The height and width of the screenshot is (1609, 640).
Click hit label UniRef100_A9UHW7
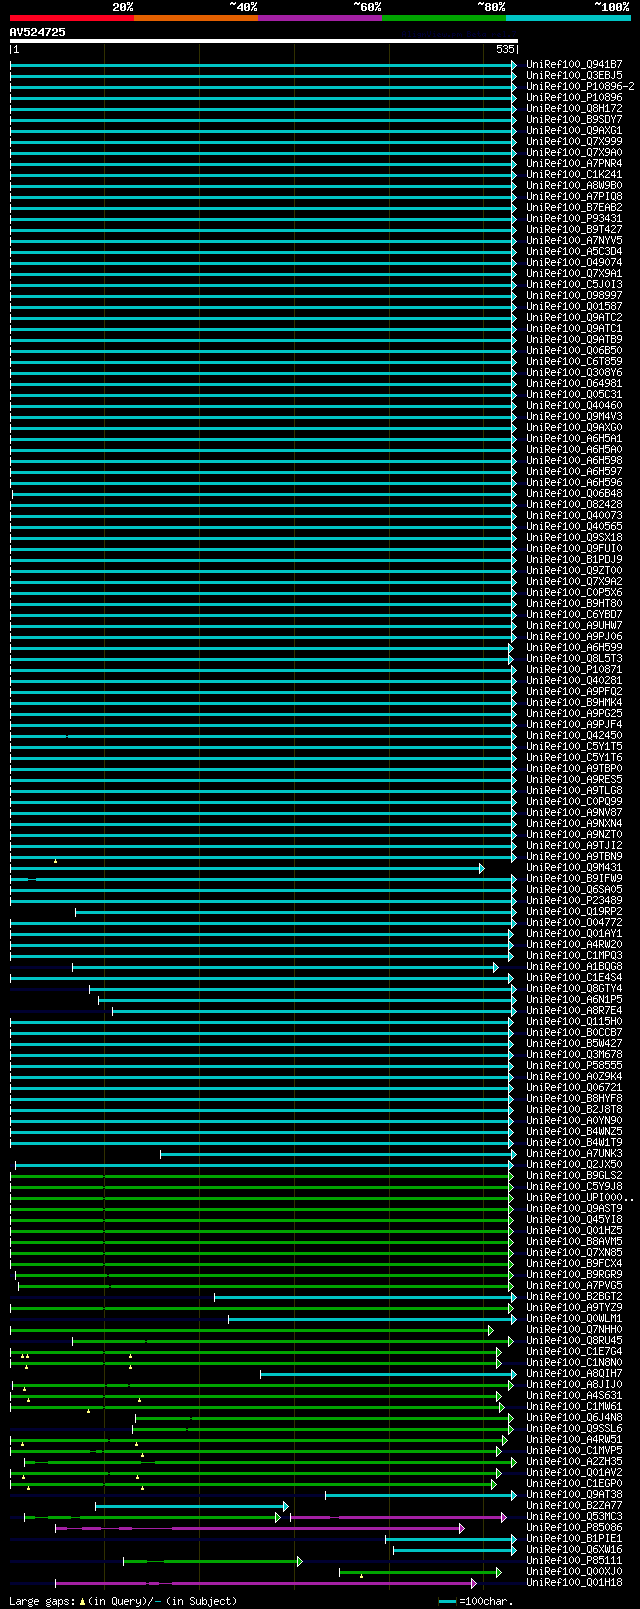574,625
